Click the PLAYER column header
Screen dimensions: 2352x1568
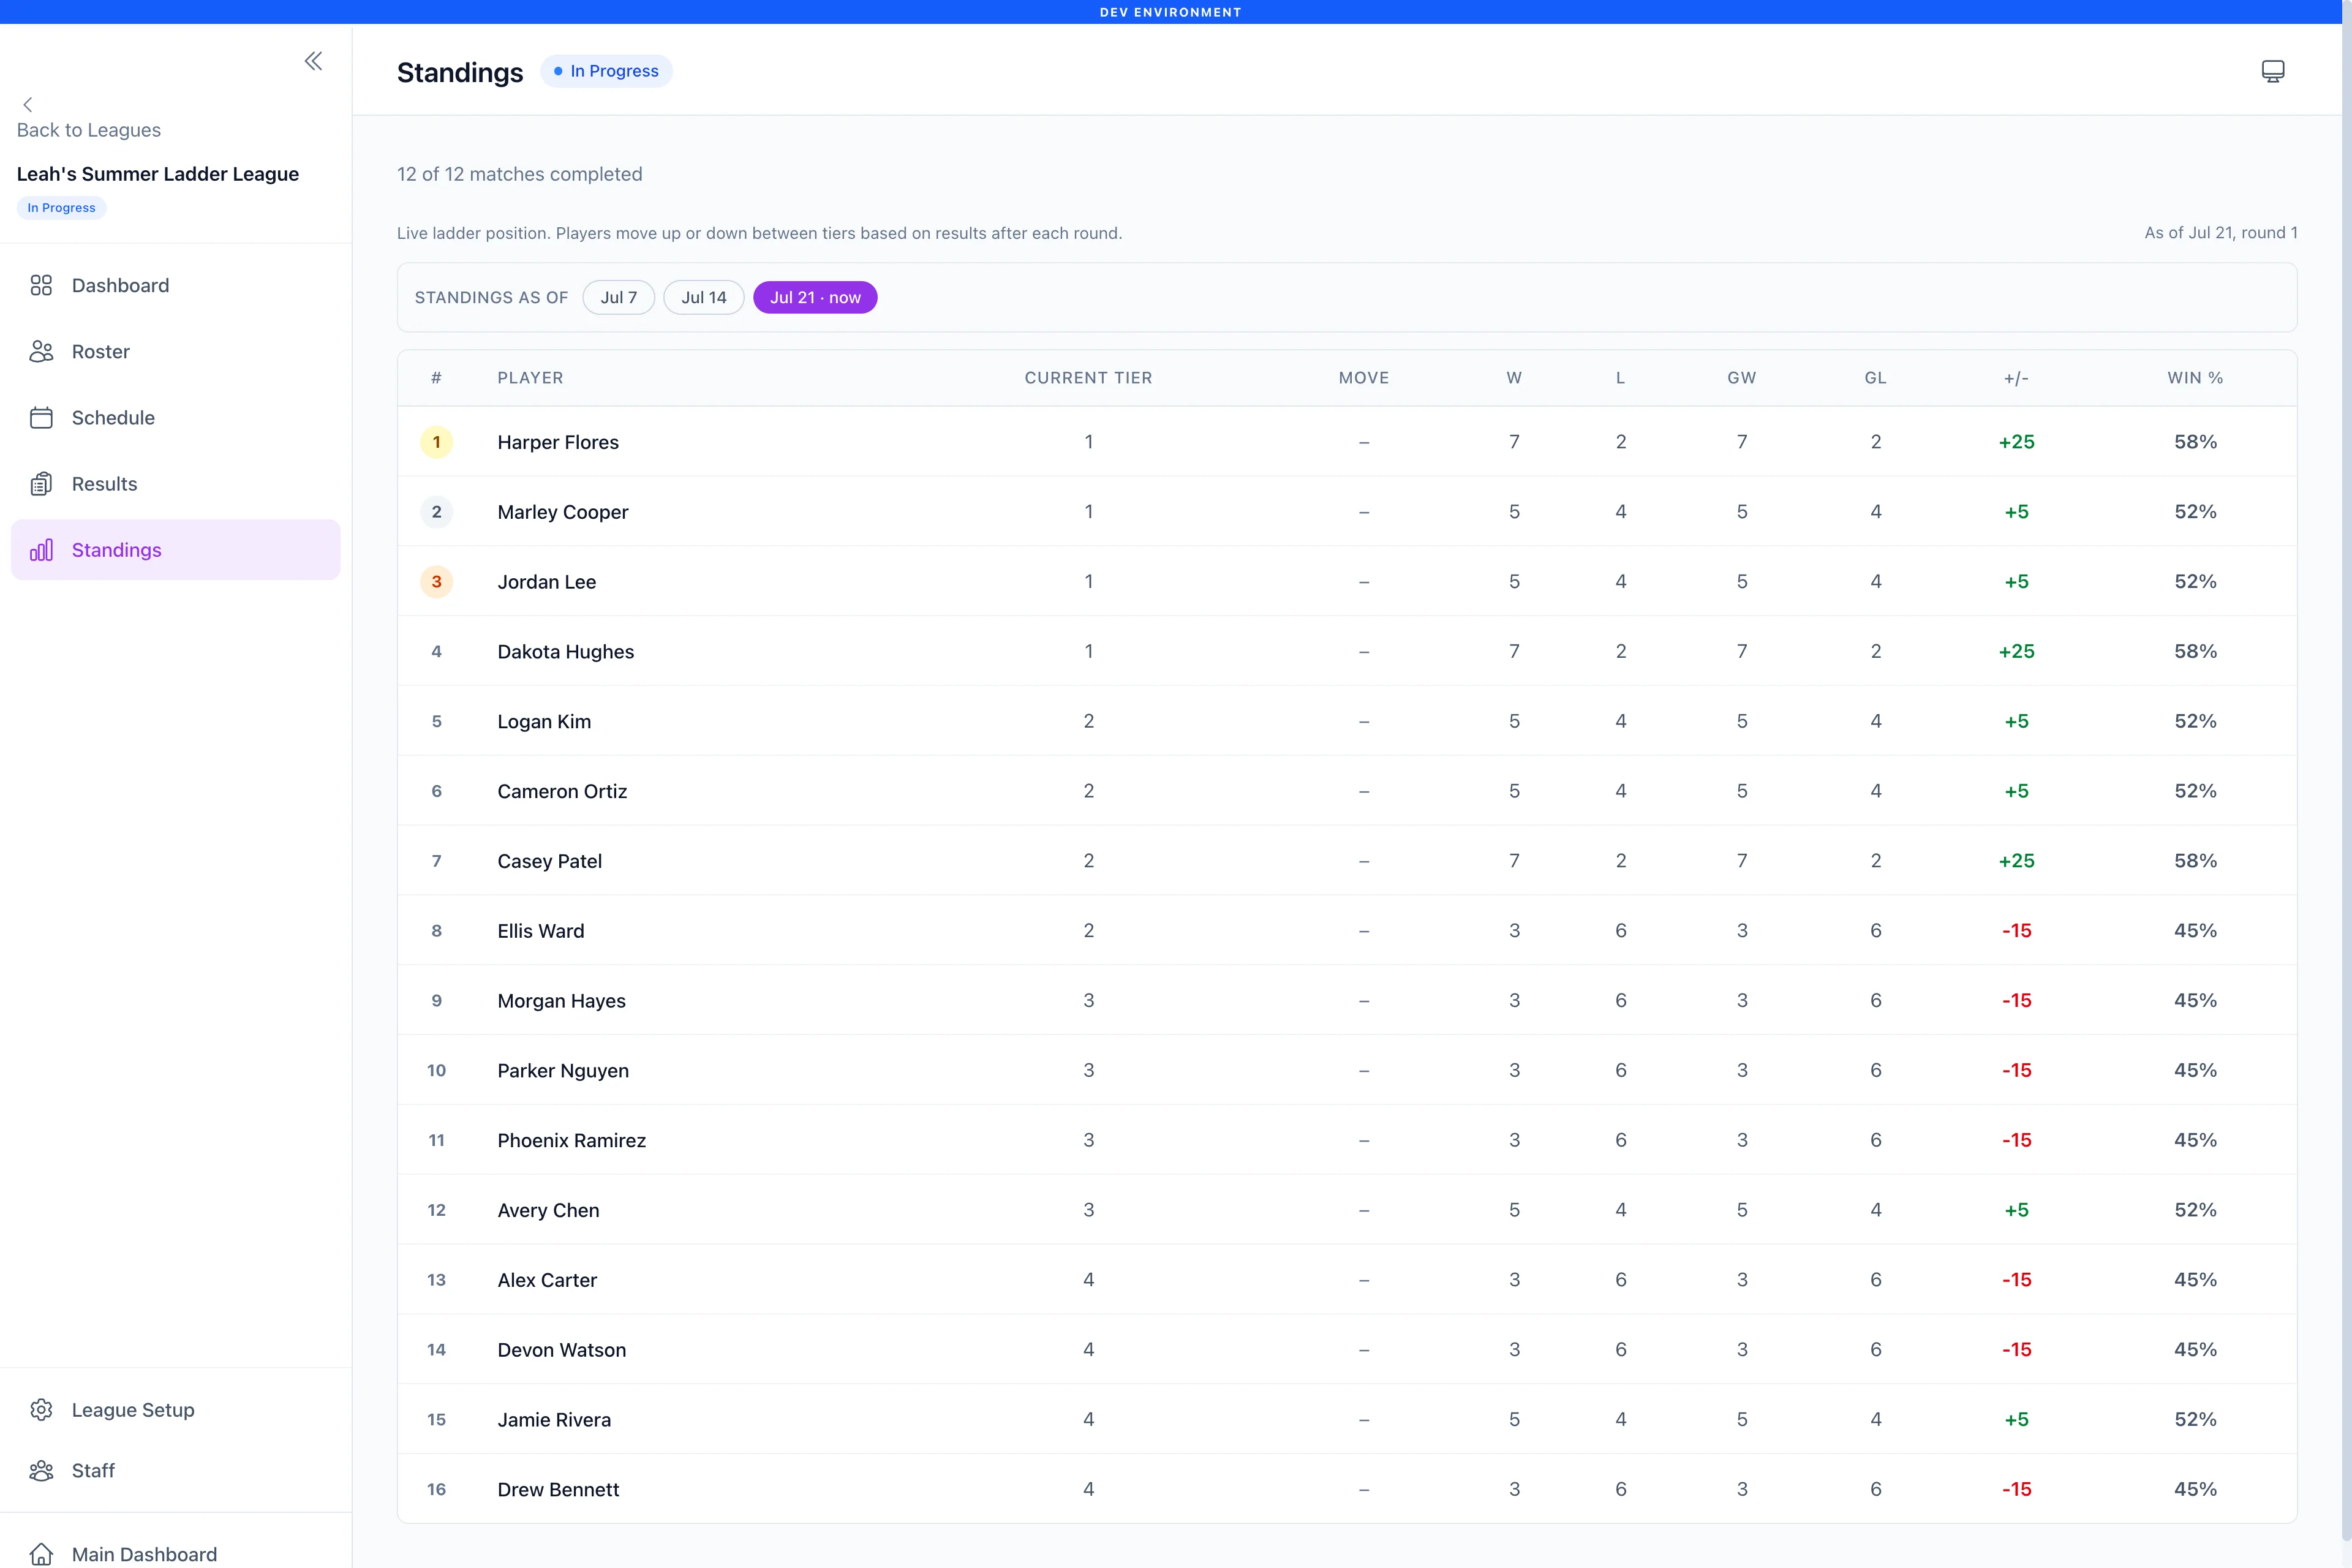click(x=530, y=378)
